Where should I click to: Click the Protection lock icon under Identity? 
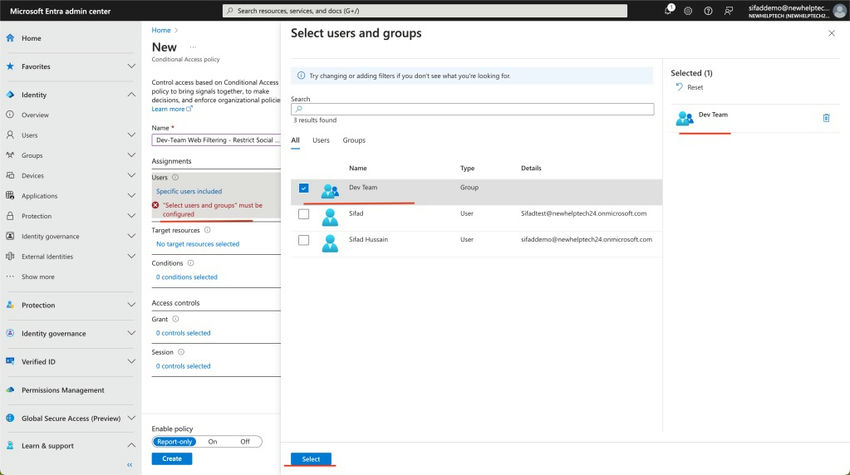tap(10, 216)
